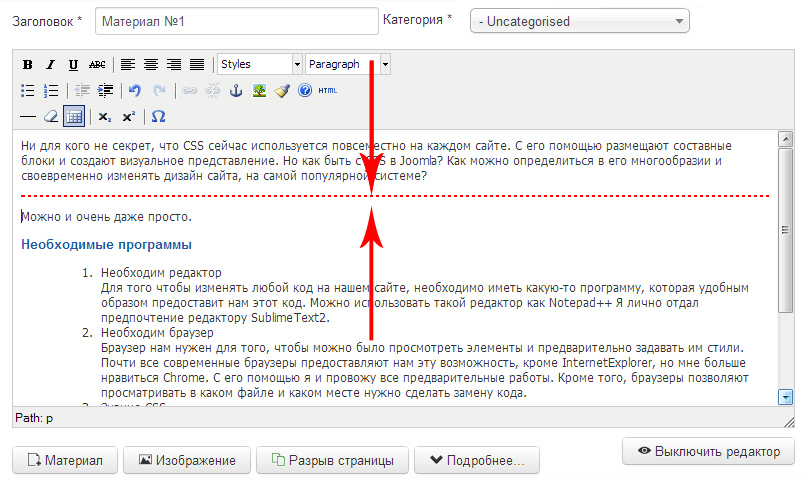Toggle bold formatting
This screenshot has width=805, height=480.
coord(28,65)
